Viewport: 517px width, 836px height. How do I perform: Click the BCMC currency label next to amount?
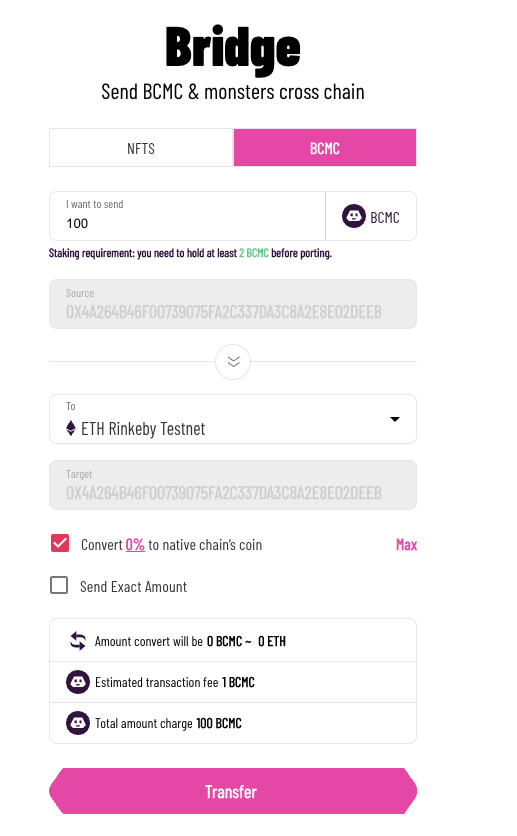385,218
